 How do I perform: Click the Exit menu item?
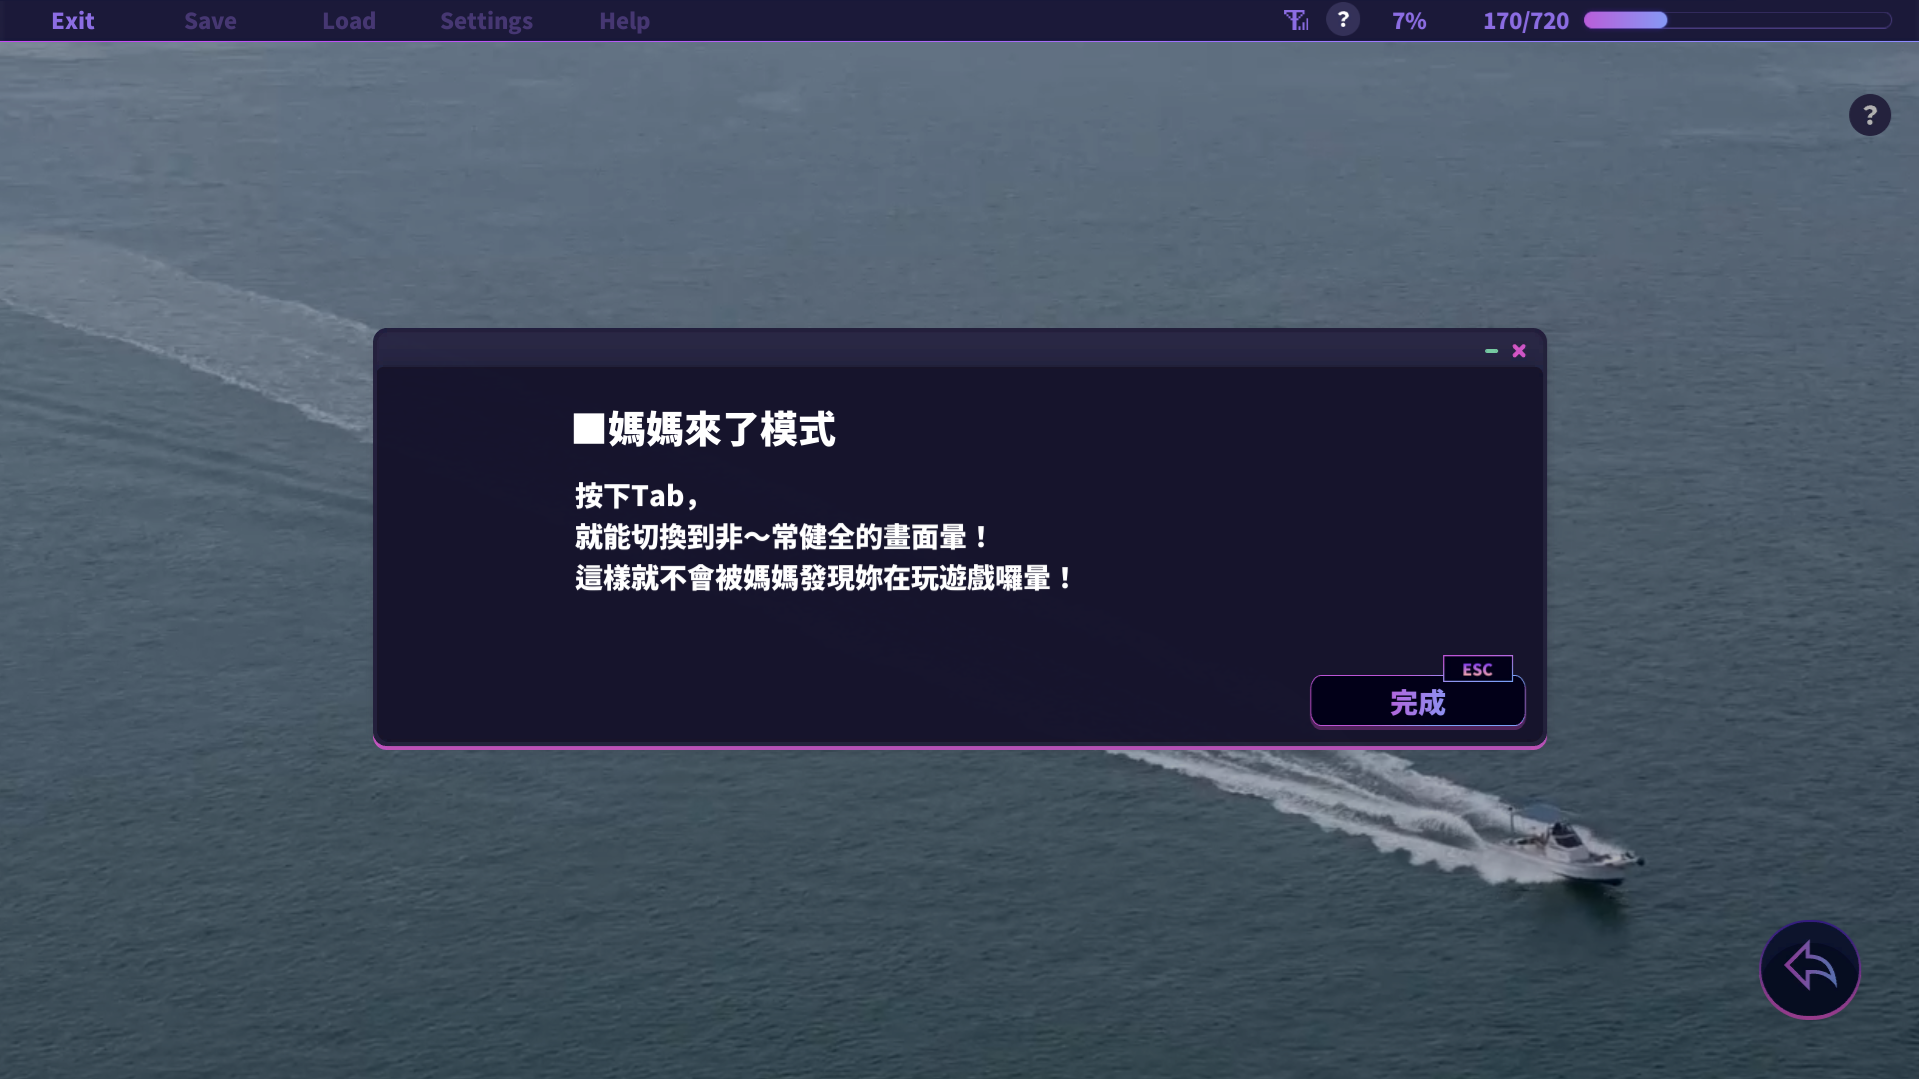[73, 21]
